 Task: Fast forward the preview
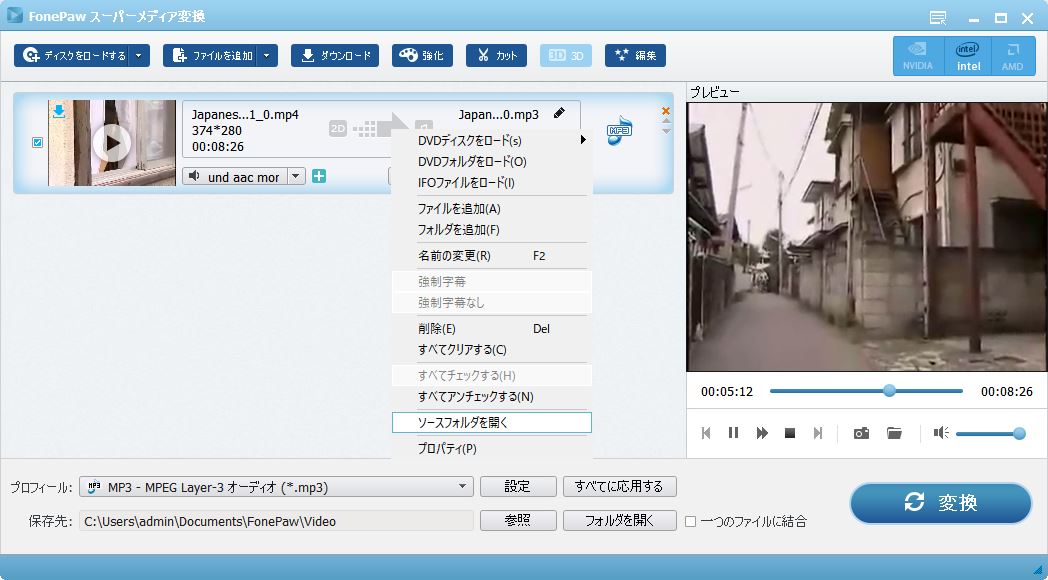pos(762,433)
